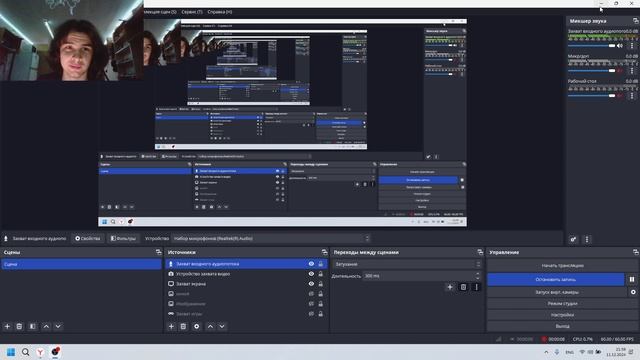Viewport: 640px width, 360px height.
Task: Open advanced audio properties gear in mixer
Action: [573, 239]
